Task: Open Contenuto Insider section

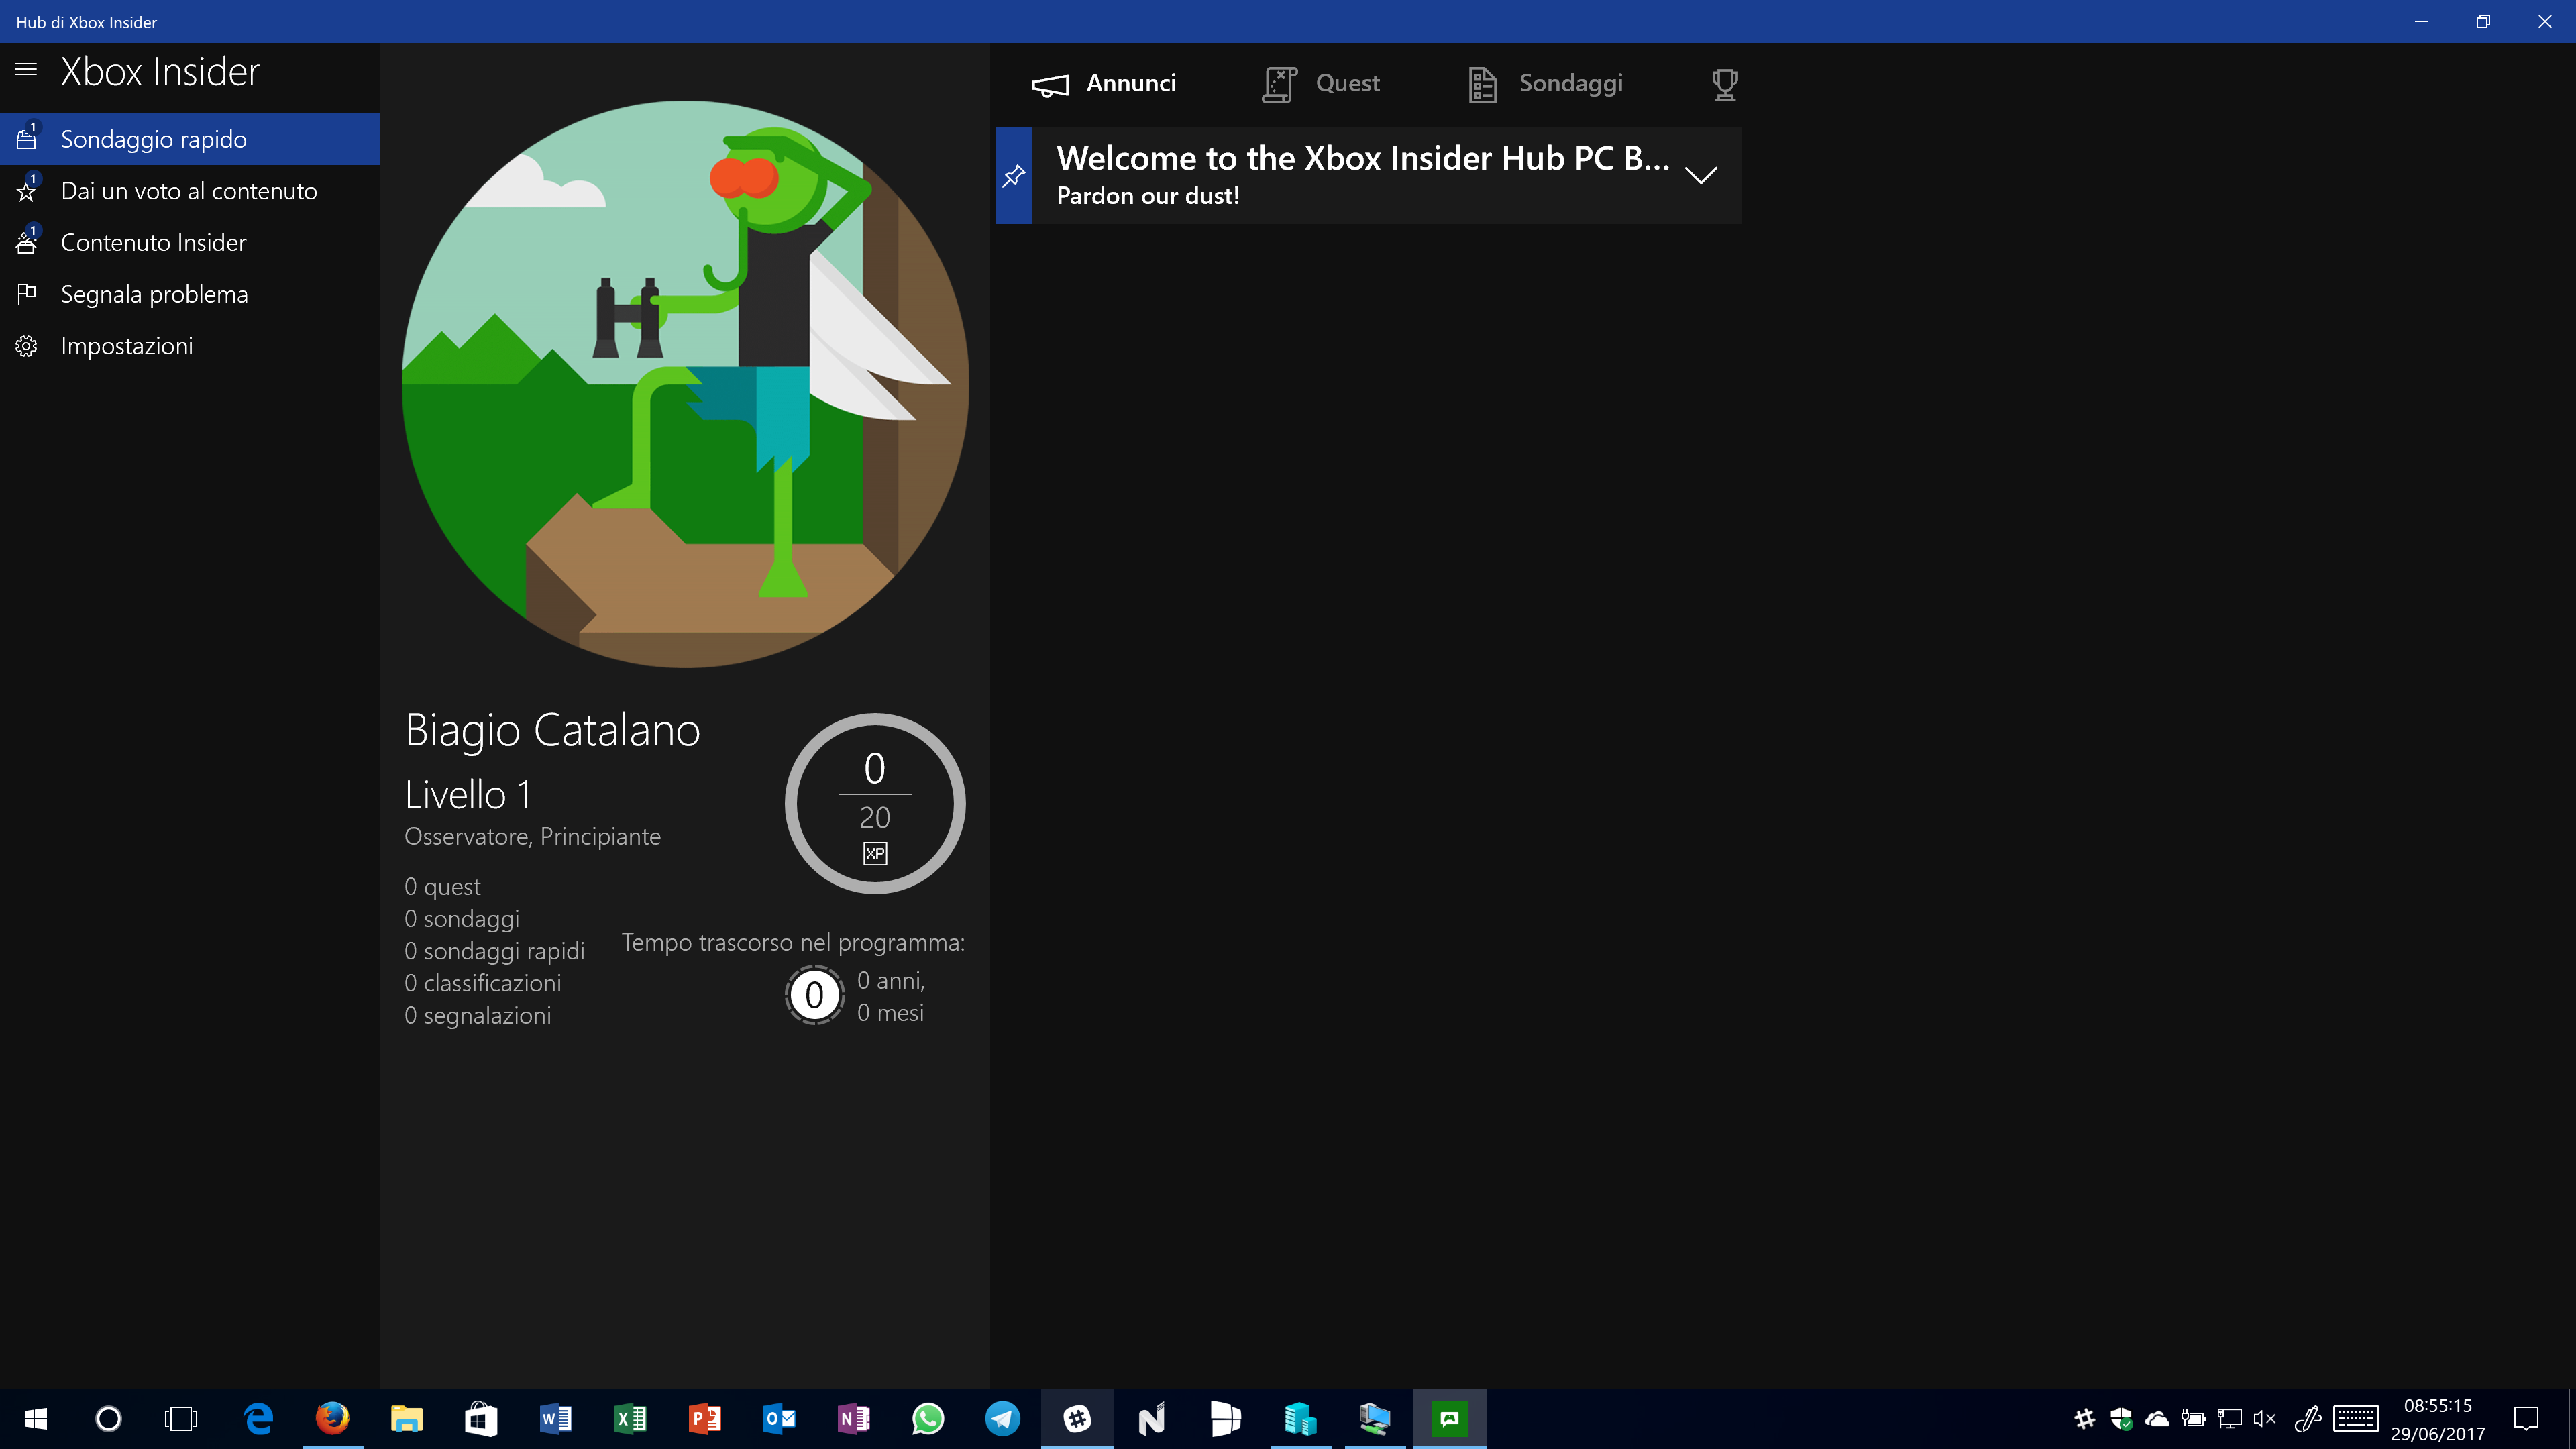Action: click(190, 243)
